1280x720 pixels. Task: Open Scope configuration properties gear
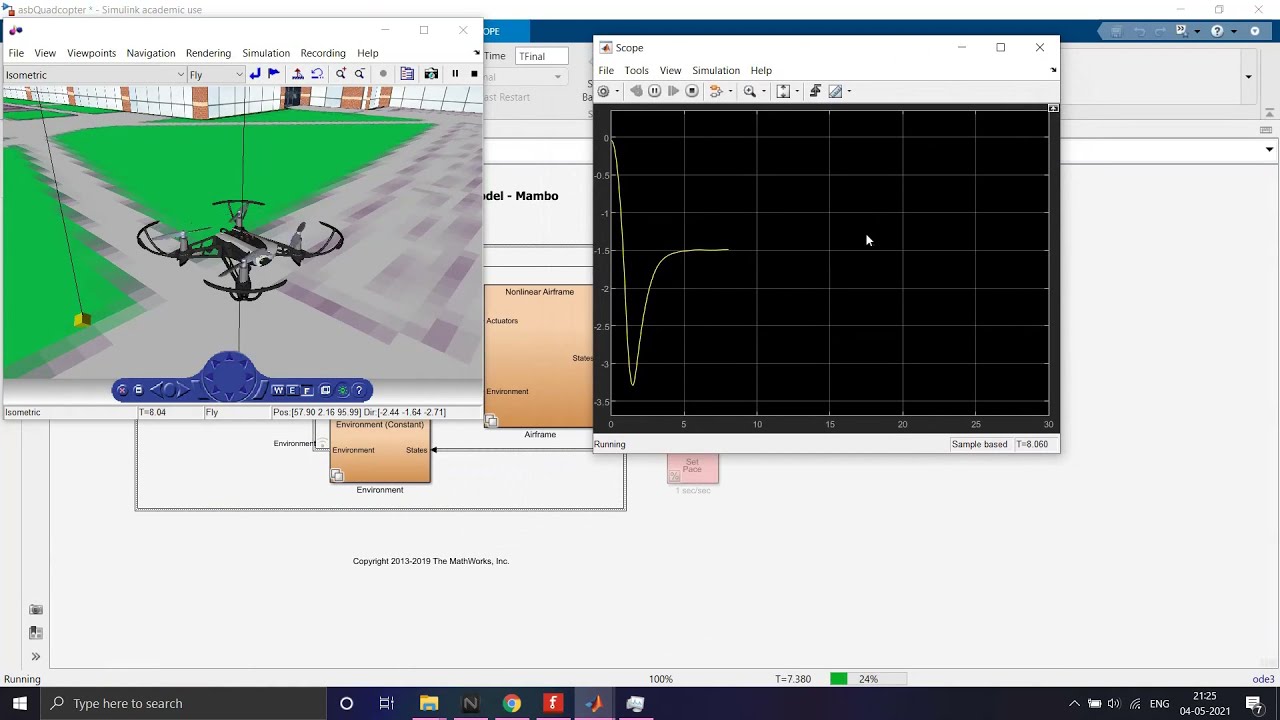click(603, 91)
